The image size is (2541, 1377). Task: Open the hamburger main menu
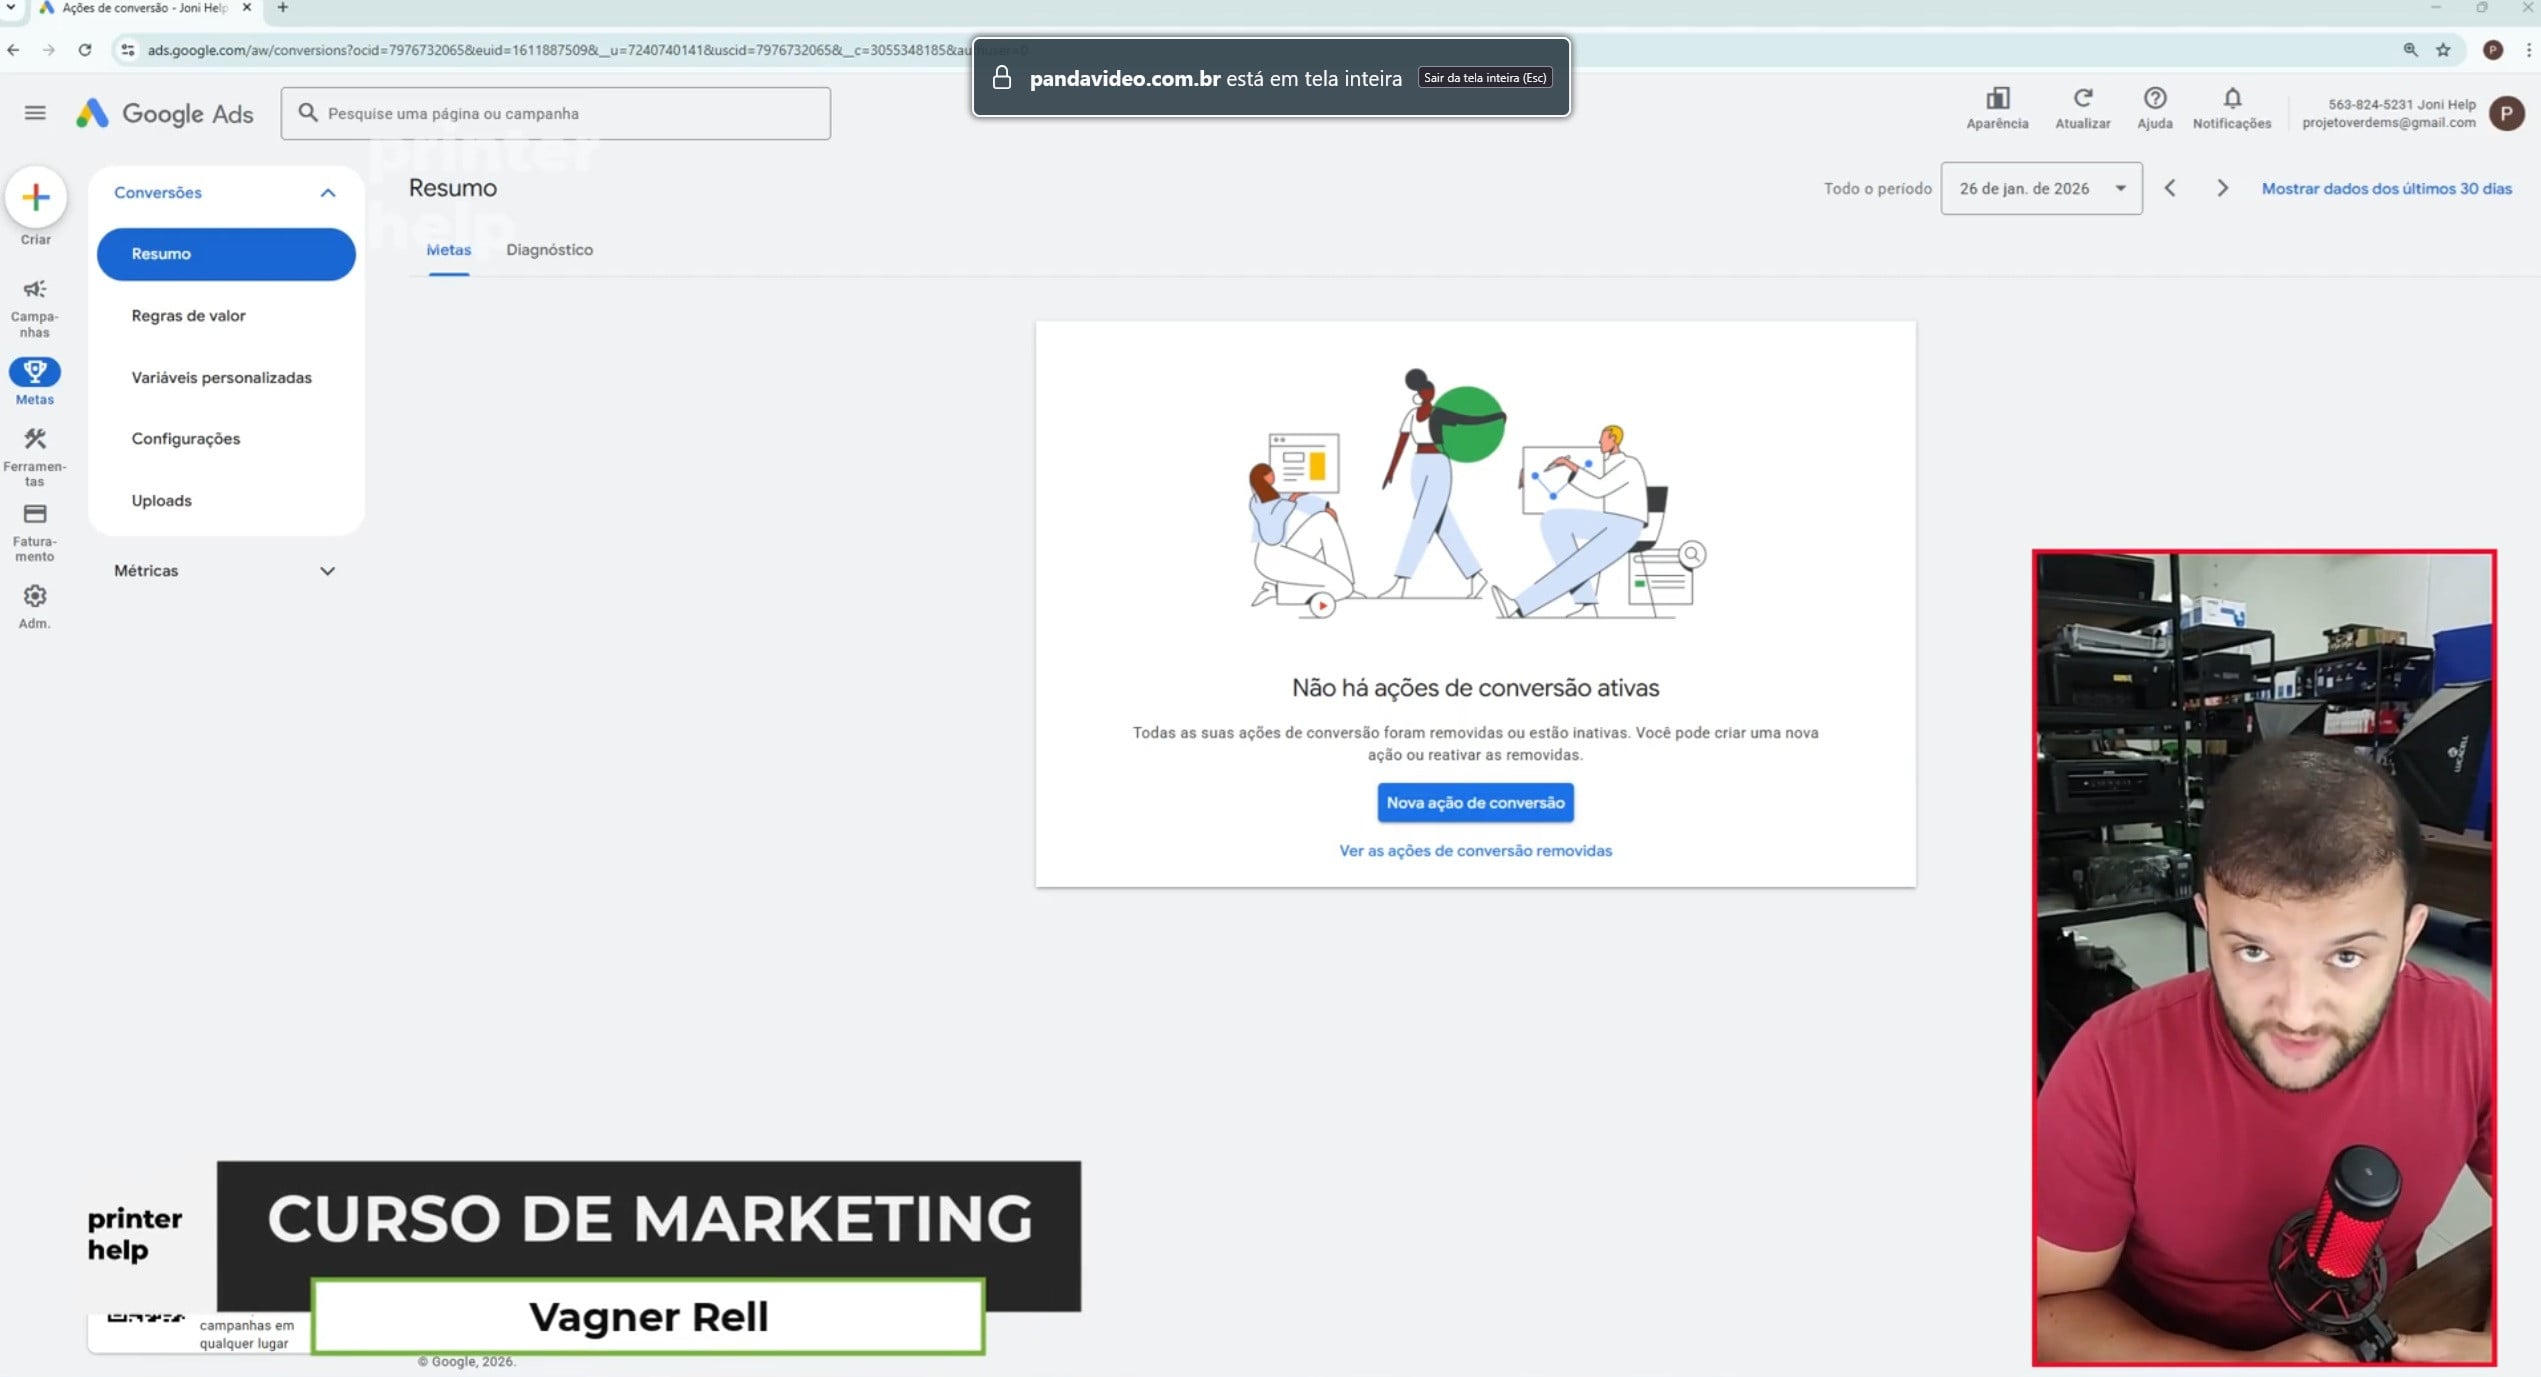(x=35, y=113)
